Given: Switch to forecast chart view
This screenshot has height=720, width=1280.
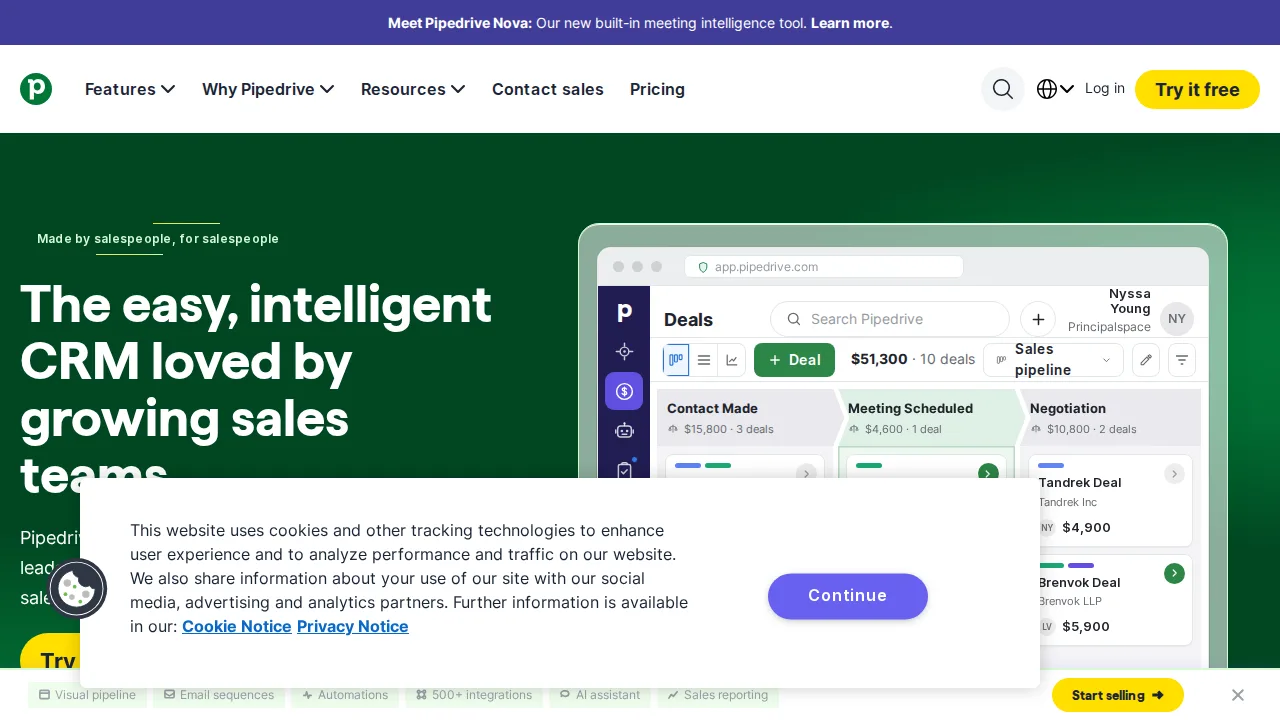Looking at the screenshot, I should tap(732, 360).
